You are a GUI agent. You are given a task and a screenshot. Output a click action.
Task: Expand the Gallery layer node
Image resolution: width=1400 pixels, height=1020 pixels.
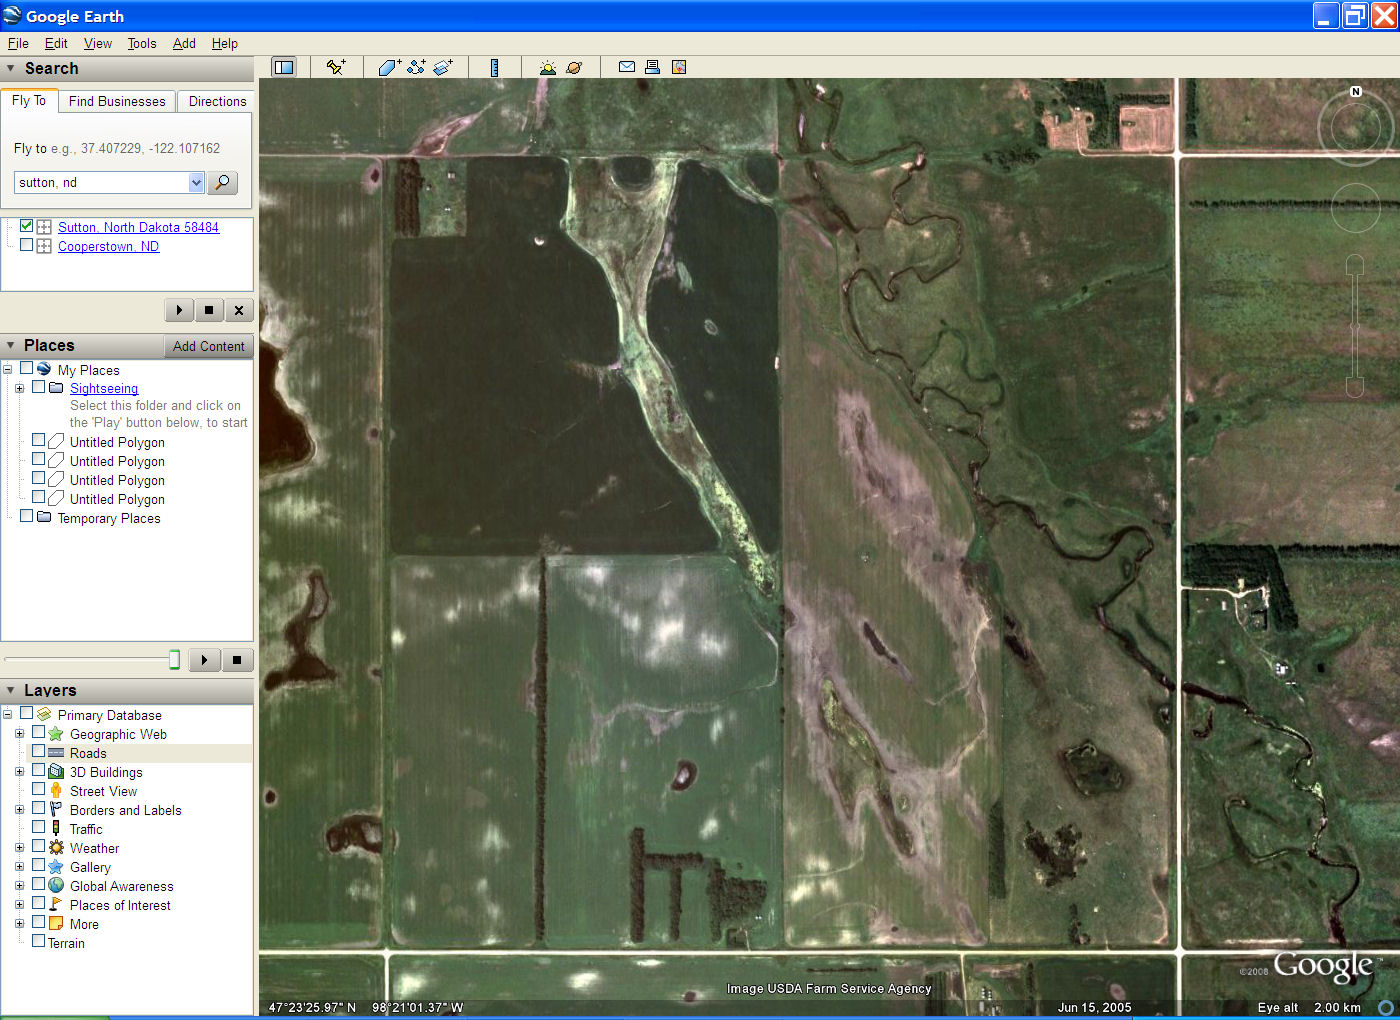pos(19,867)
